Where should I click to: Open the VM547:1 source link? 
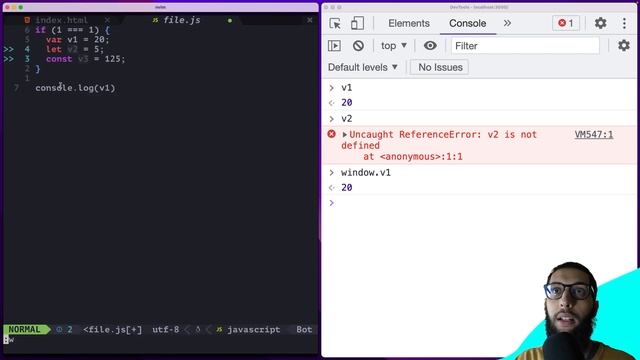[593, 134]
